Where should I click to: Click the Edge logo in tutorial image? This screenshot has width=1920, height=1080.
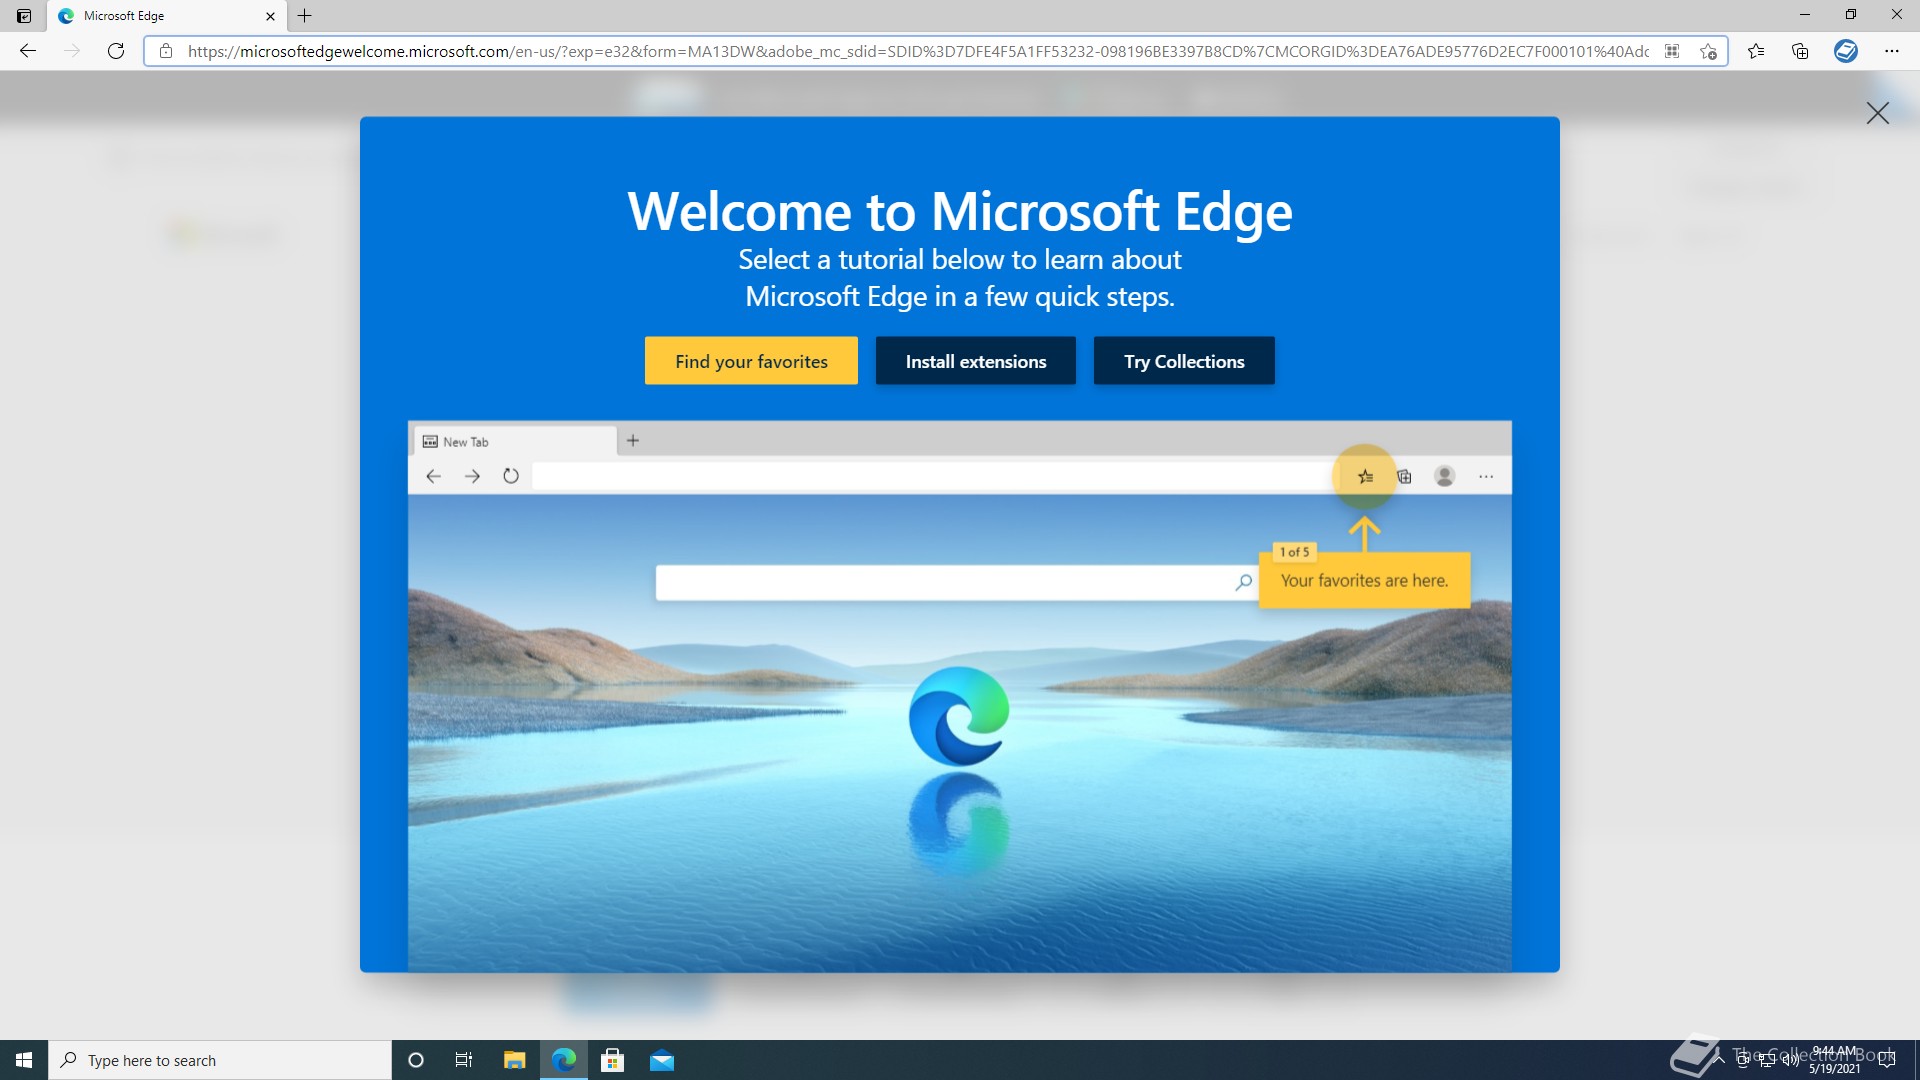coord(959,716)
